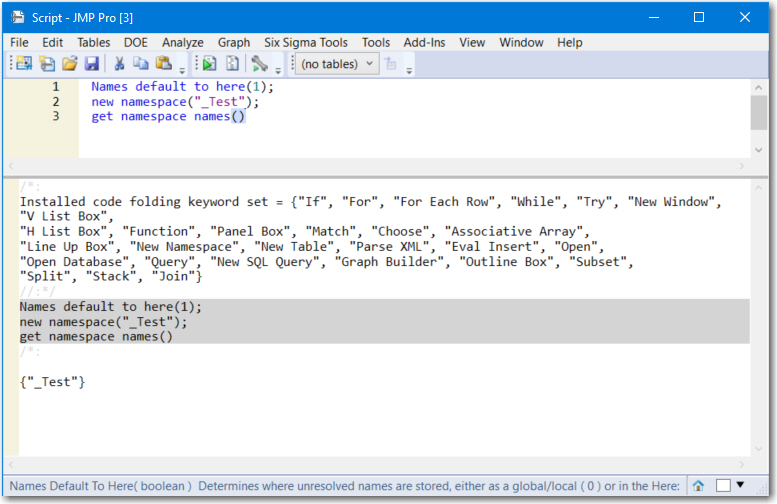Screen dimensions: 777x504
Task: Click the script editor scroll-up arrow
Action: click(x=758, y=88)
